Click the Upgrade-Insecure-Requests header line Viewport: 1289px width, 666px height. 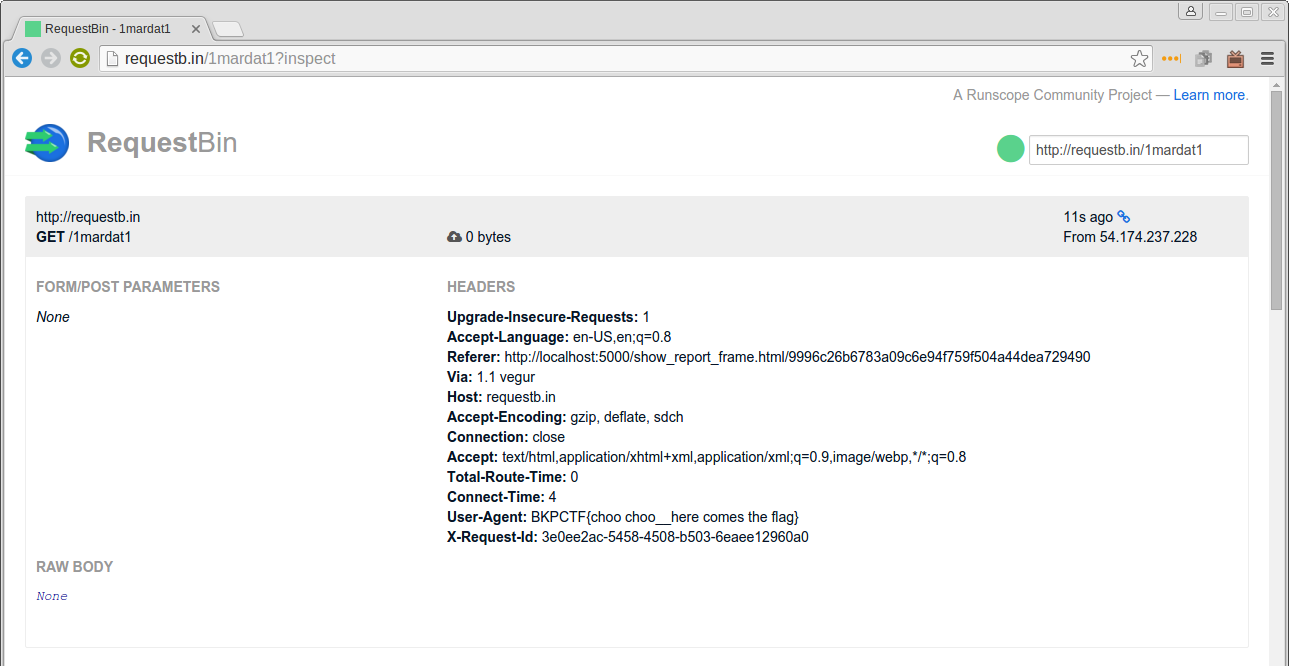548,317
